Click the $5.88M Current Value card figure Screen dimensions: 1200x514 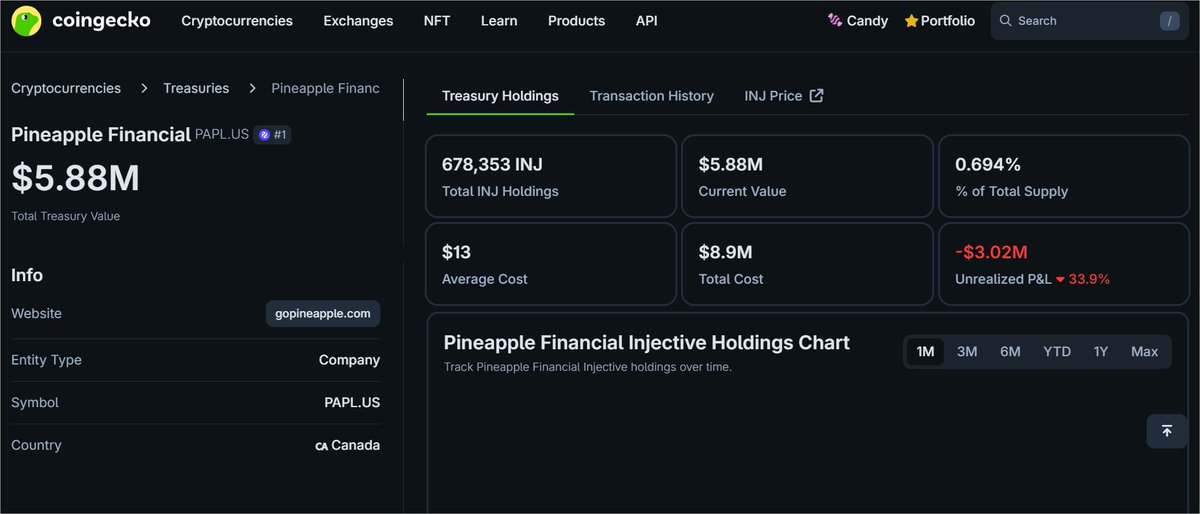730,165
